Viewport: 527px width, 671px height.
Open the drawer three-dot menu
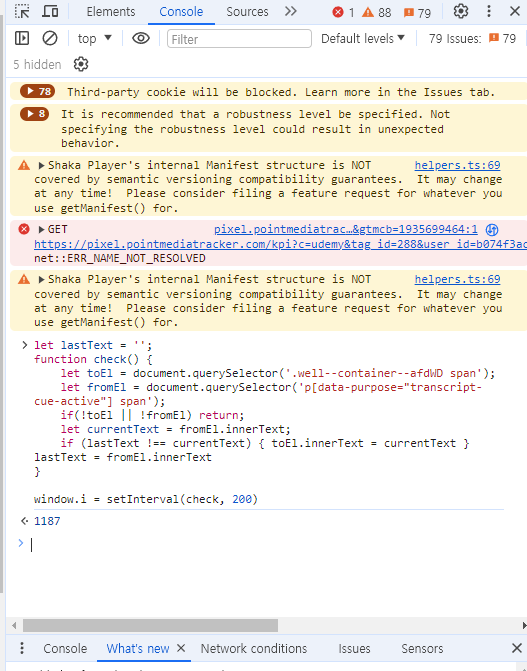[x=22, y=648]
